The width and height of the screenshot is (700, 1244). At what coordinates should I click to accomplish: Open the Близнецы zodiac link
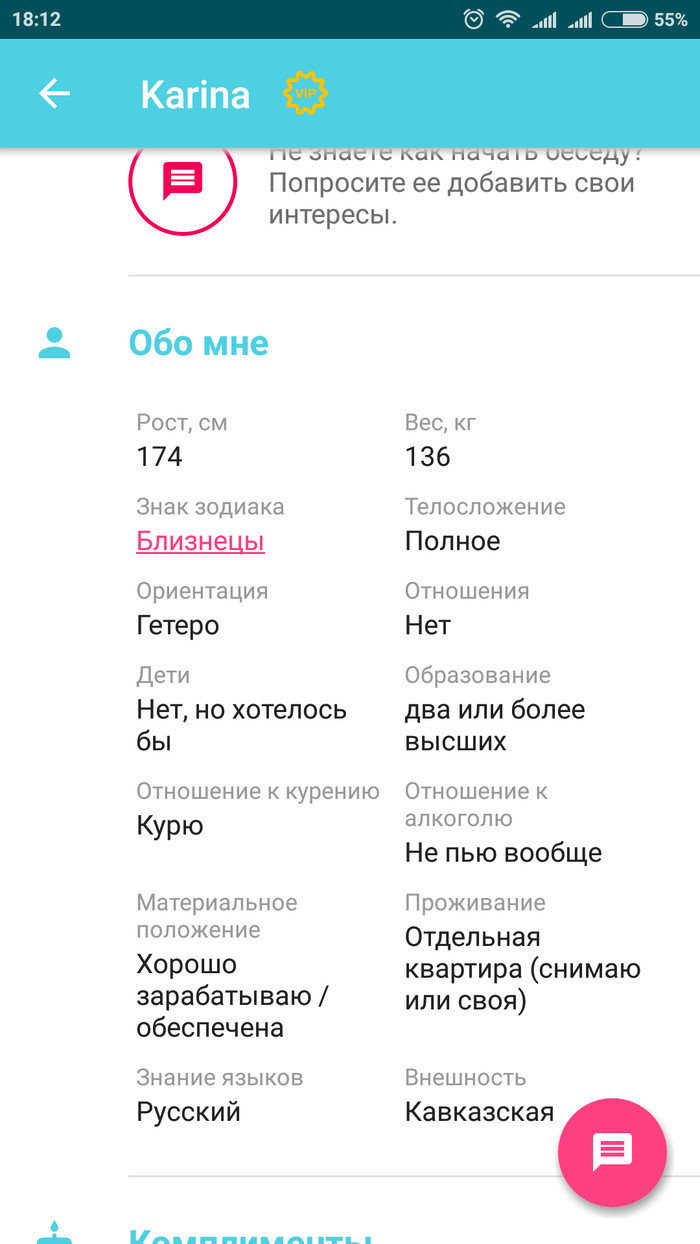point(200,541)
